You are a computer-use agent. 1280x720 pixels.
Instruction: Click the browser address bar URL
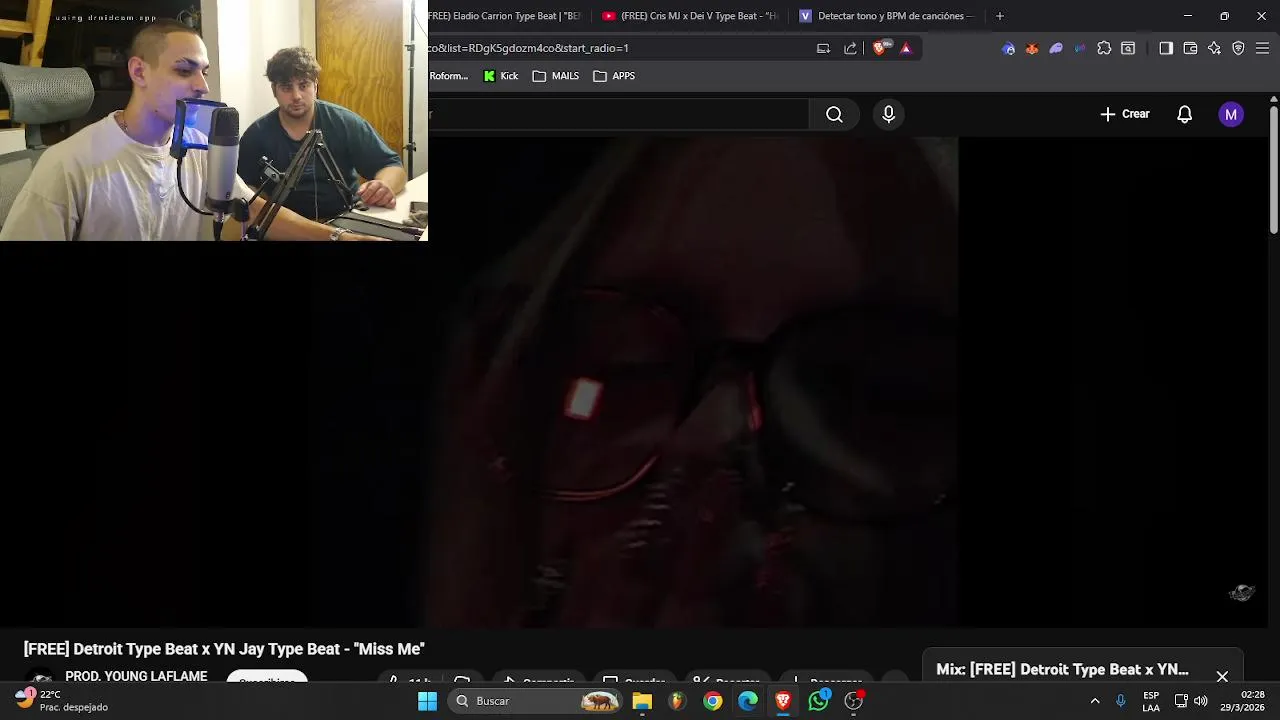(x=528, y=48)
